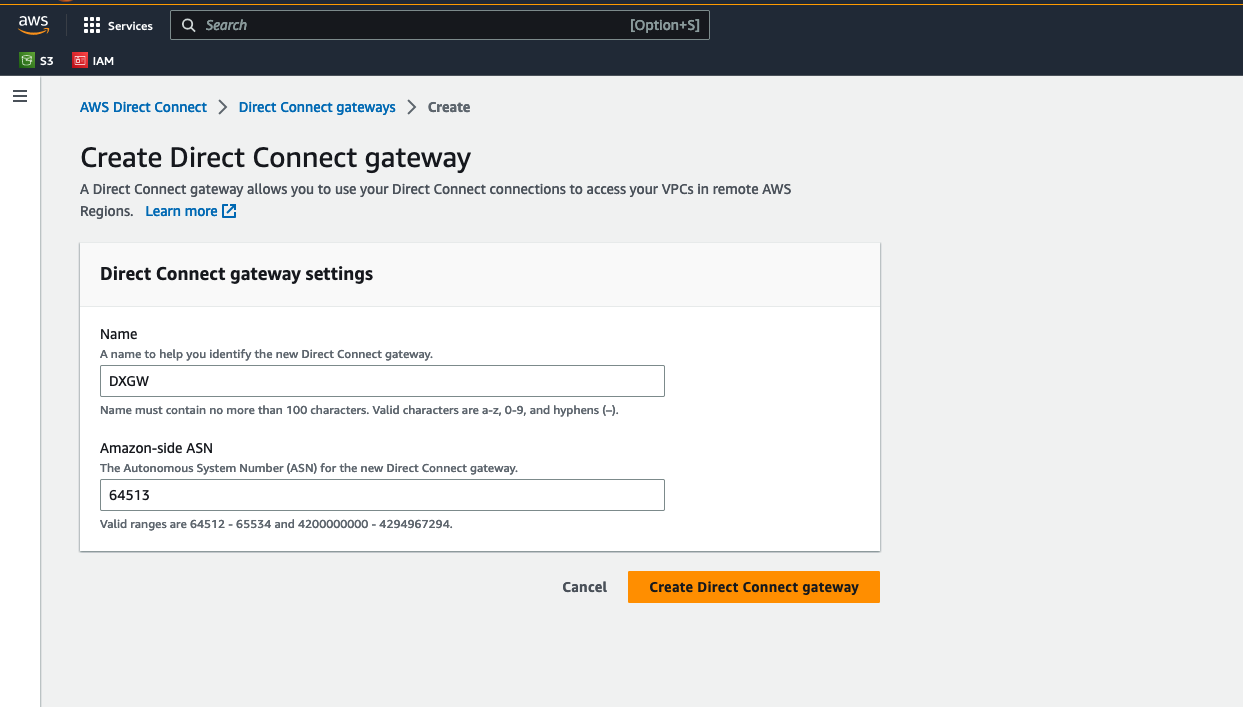Open the sidebar hamburger menu
The height and width of the screenshot is (707, 1243).
pyautogui.click(x=20, y=96)
